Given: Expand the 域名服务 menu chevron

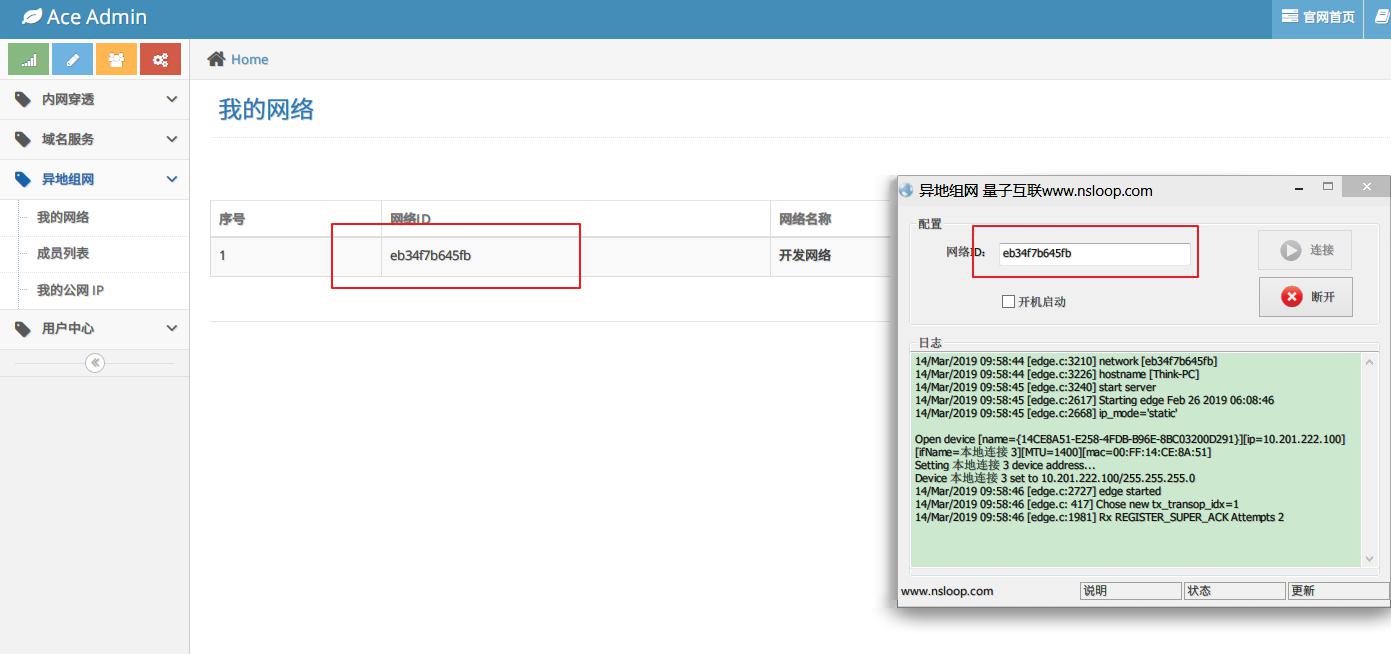Looking at the screenshot, I should (x=172, y=139).
